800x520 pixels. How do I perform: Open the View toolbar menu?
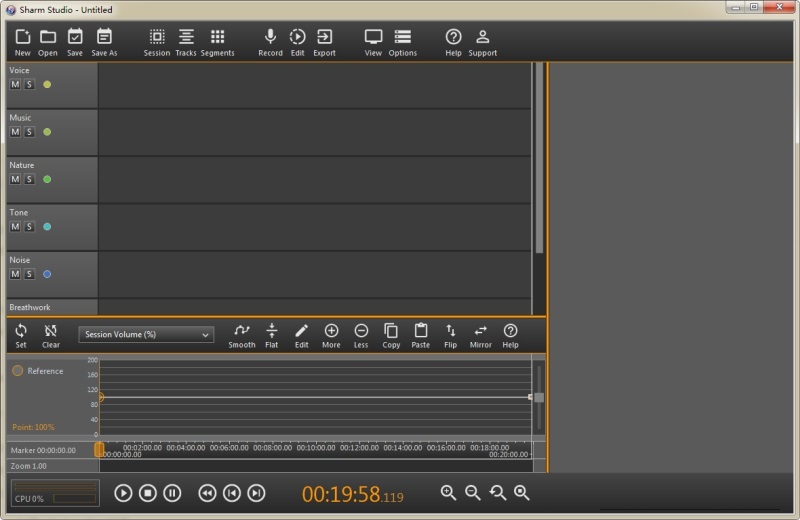(373, 38)
